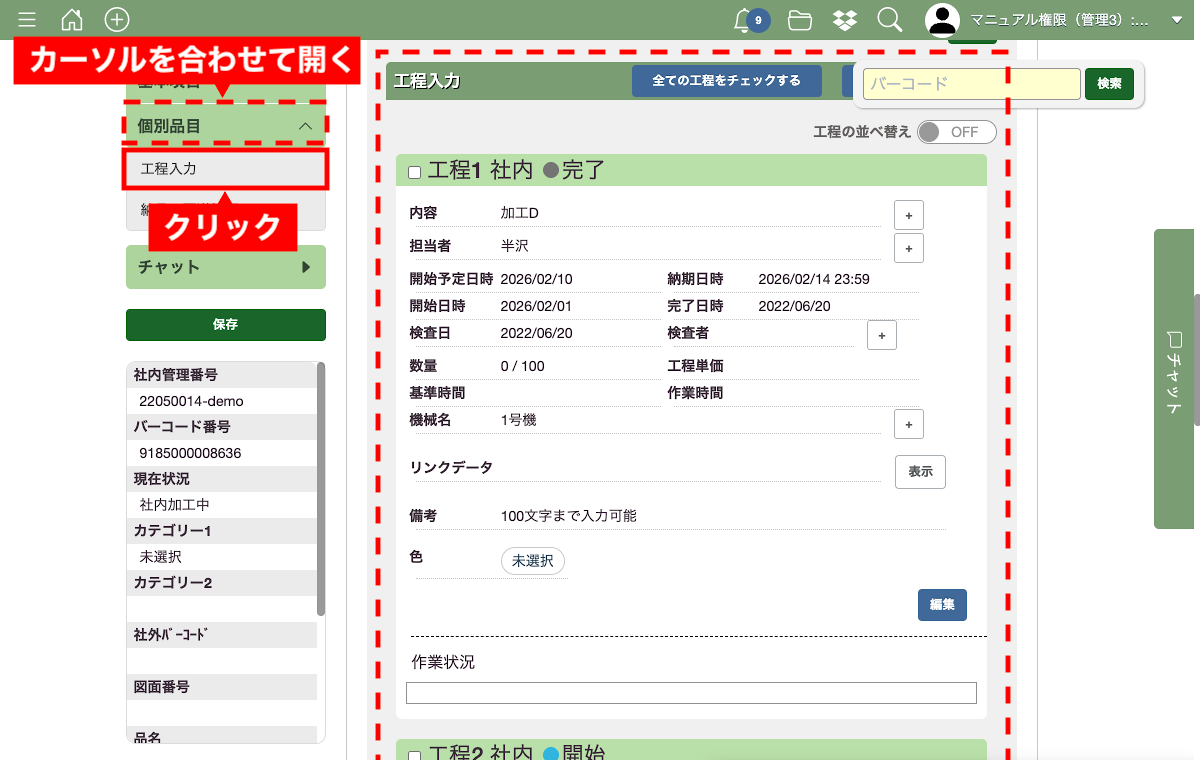Select 工程入力 in the sidebar

point(226,169)
